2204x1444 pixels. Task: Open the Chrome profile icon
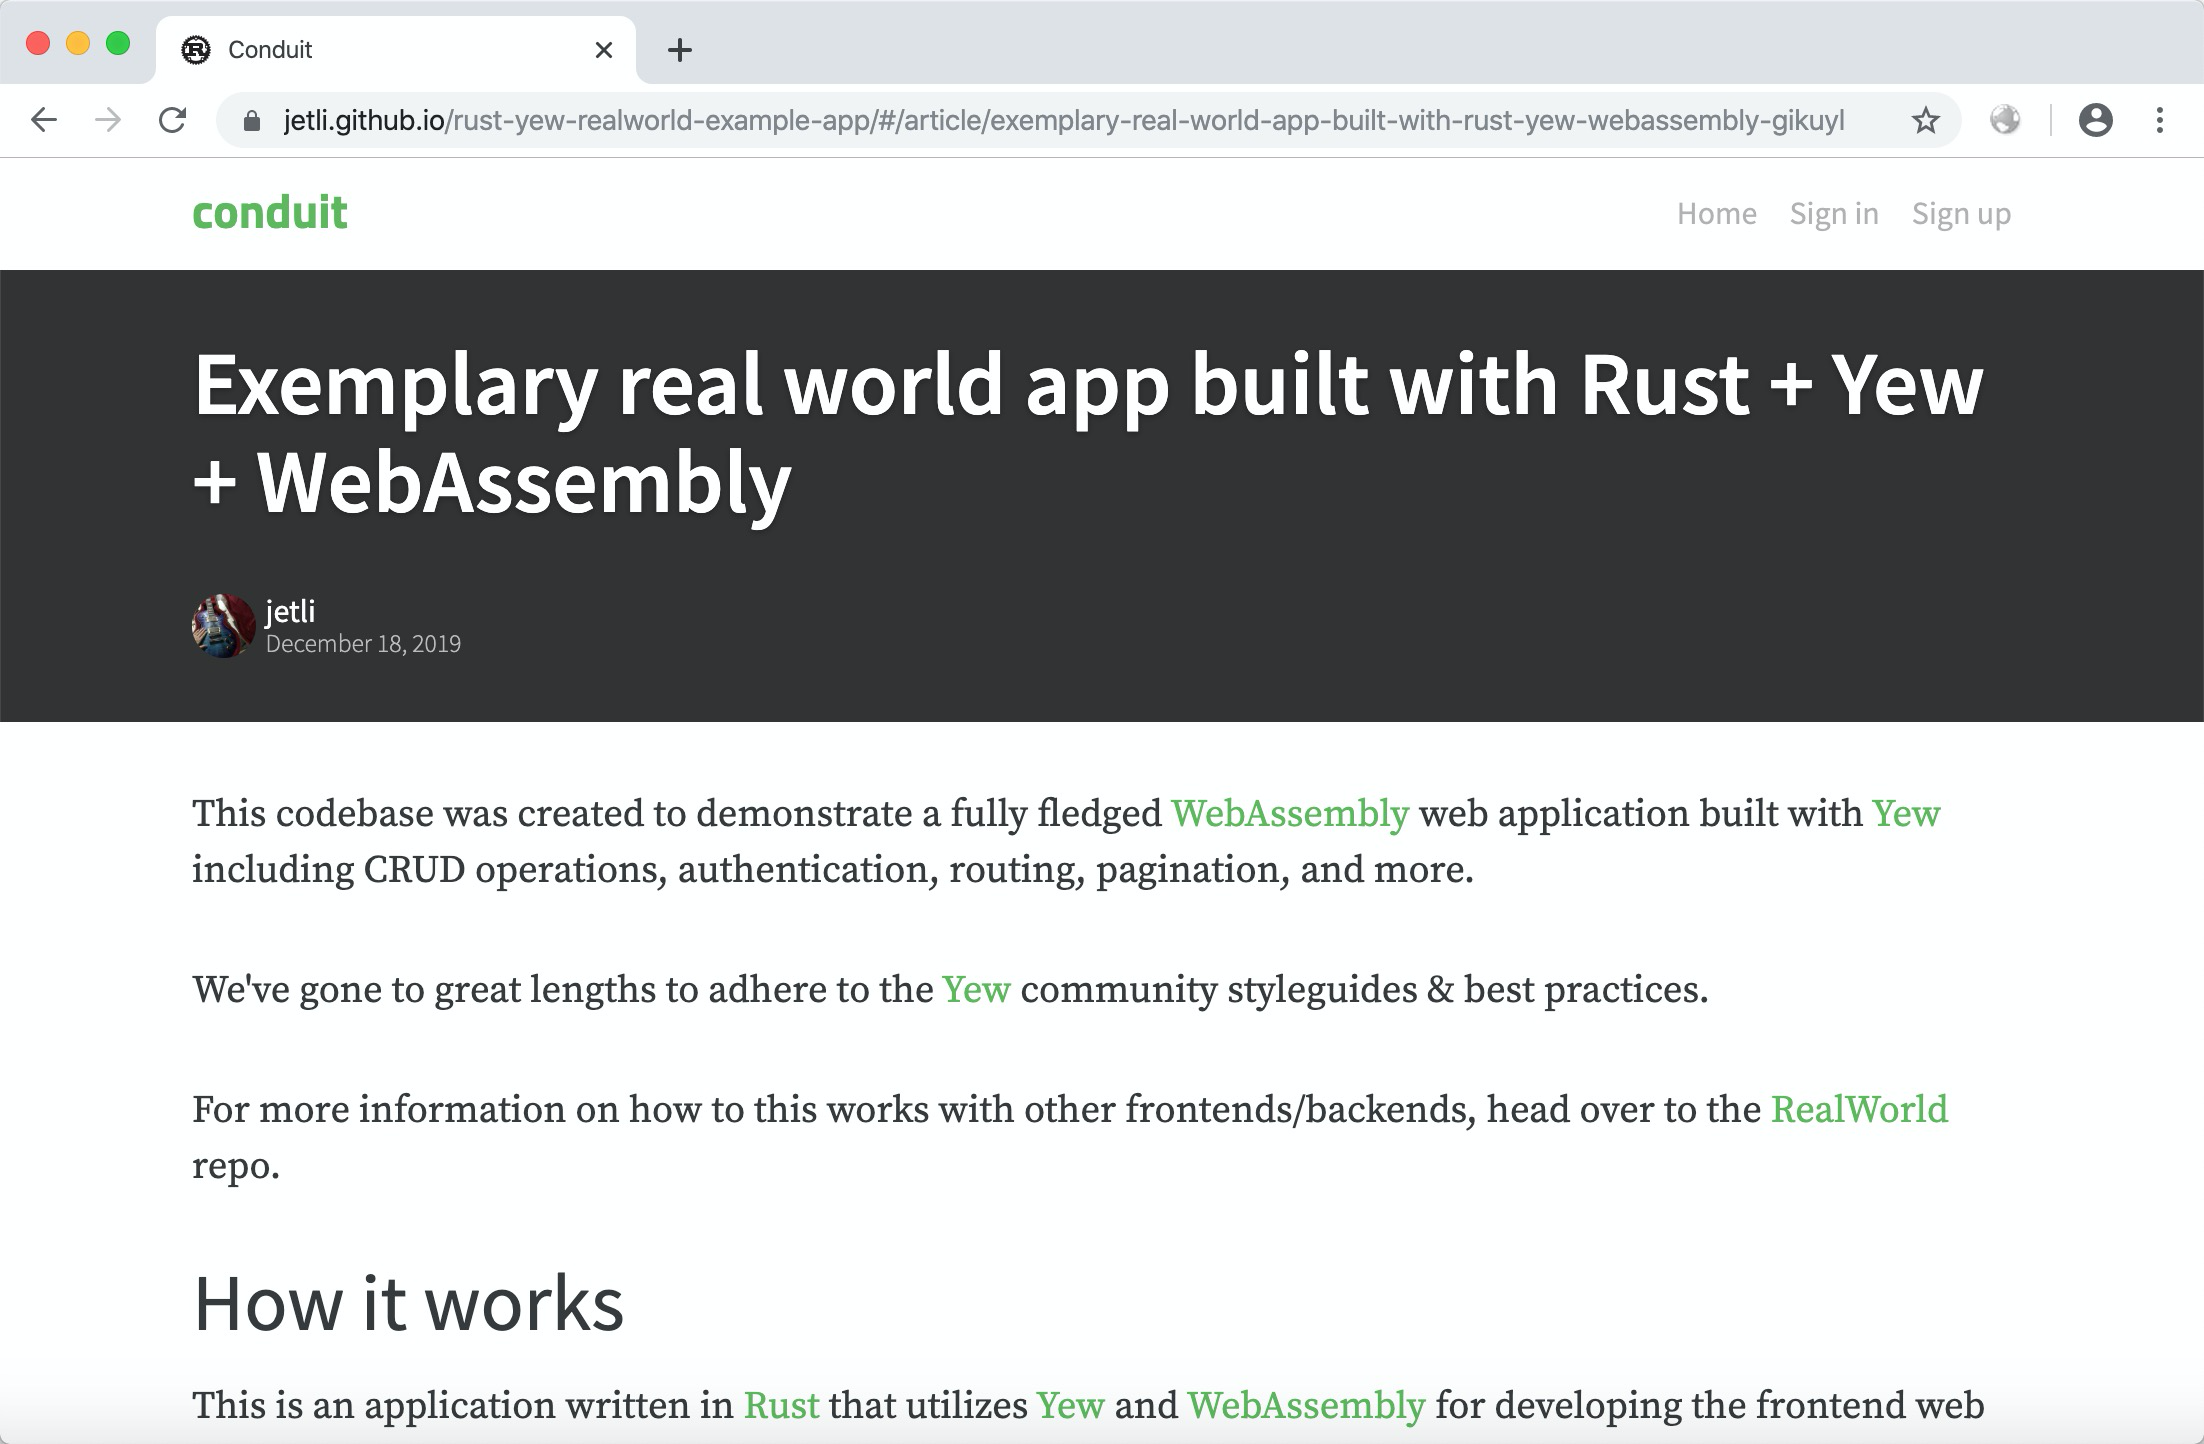point(2095,121)
